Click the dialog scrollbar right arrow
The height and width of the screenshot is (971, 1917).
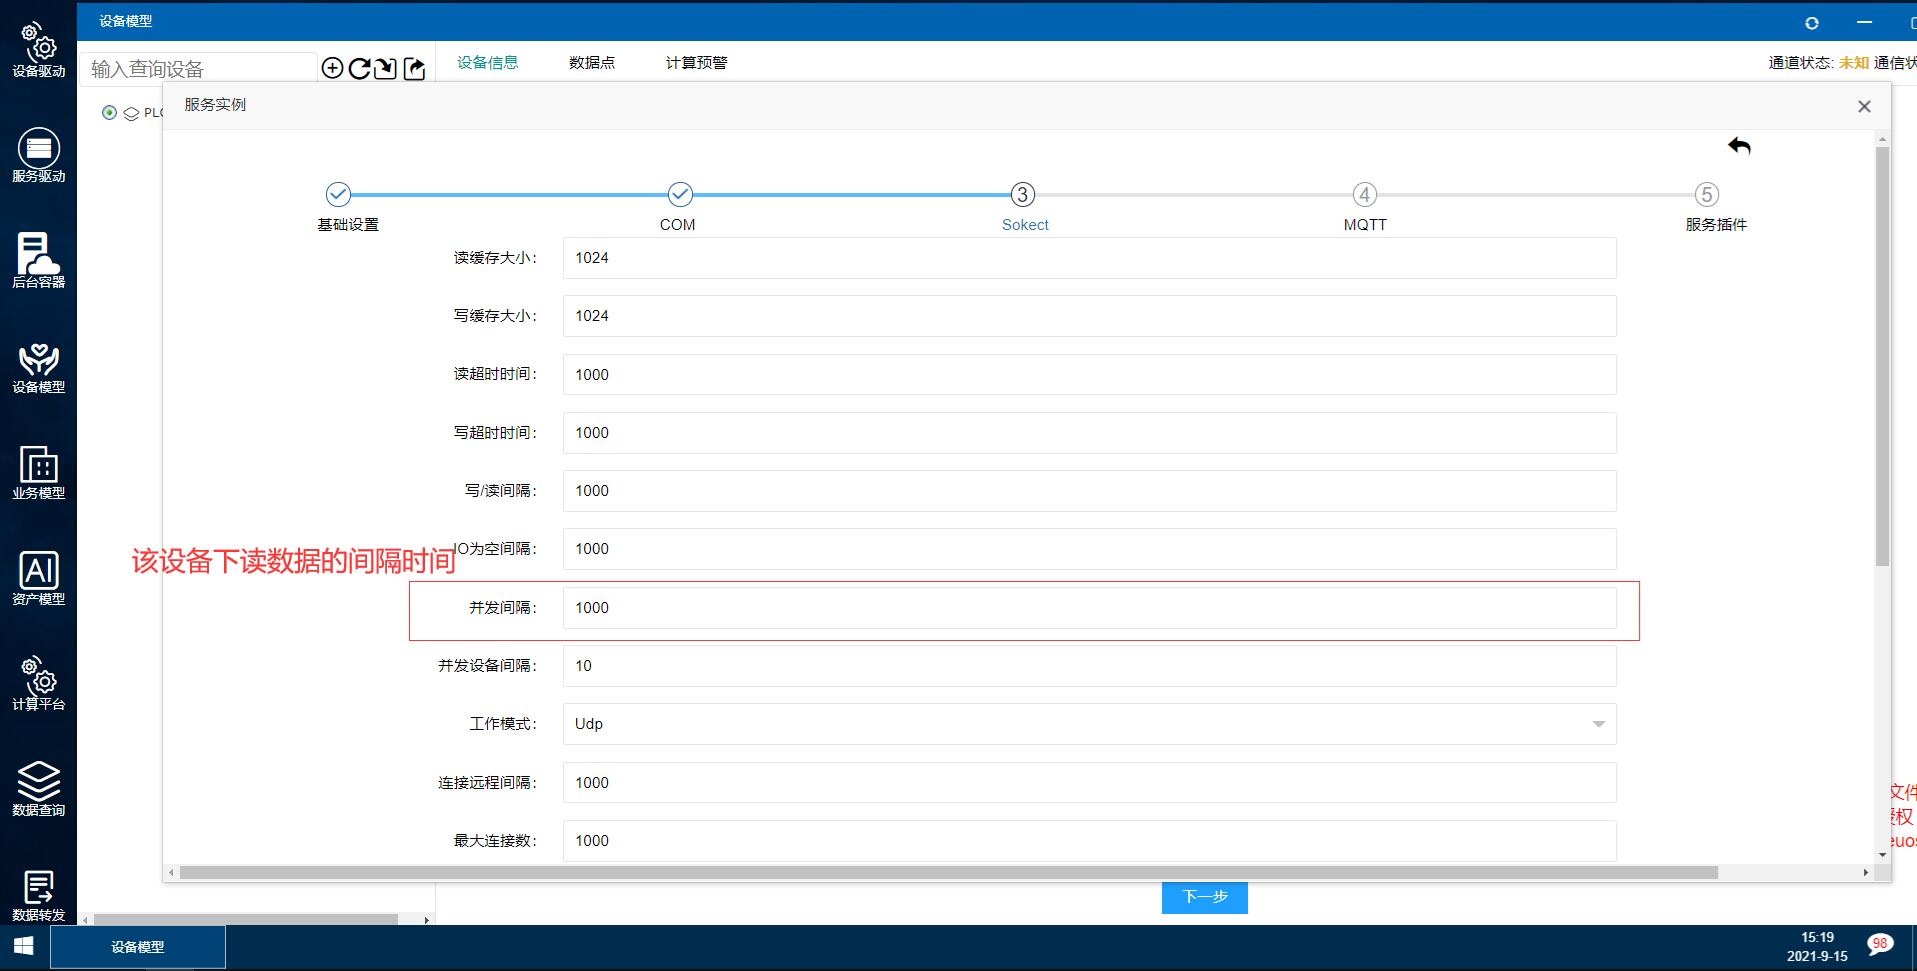[1865, 873]
